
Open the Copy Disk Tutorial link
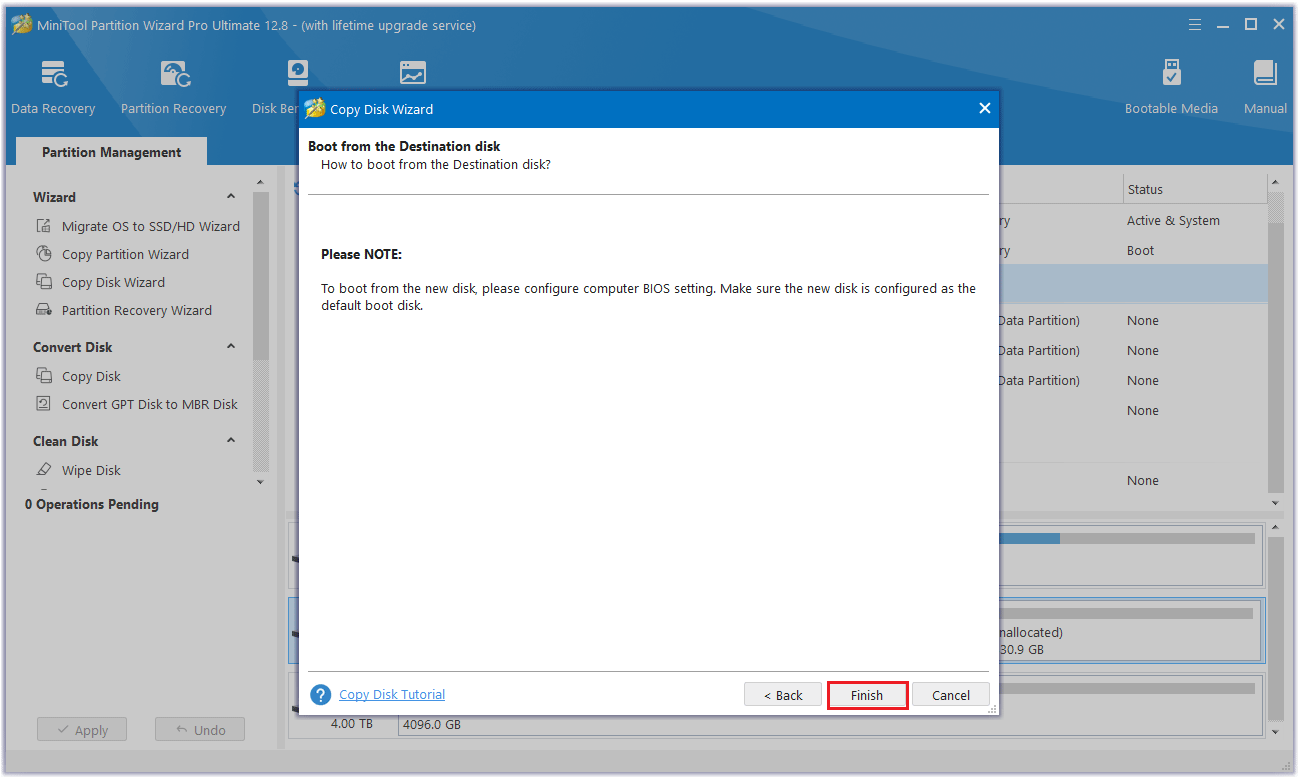coord(392,694)
